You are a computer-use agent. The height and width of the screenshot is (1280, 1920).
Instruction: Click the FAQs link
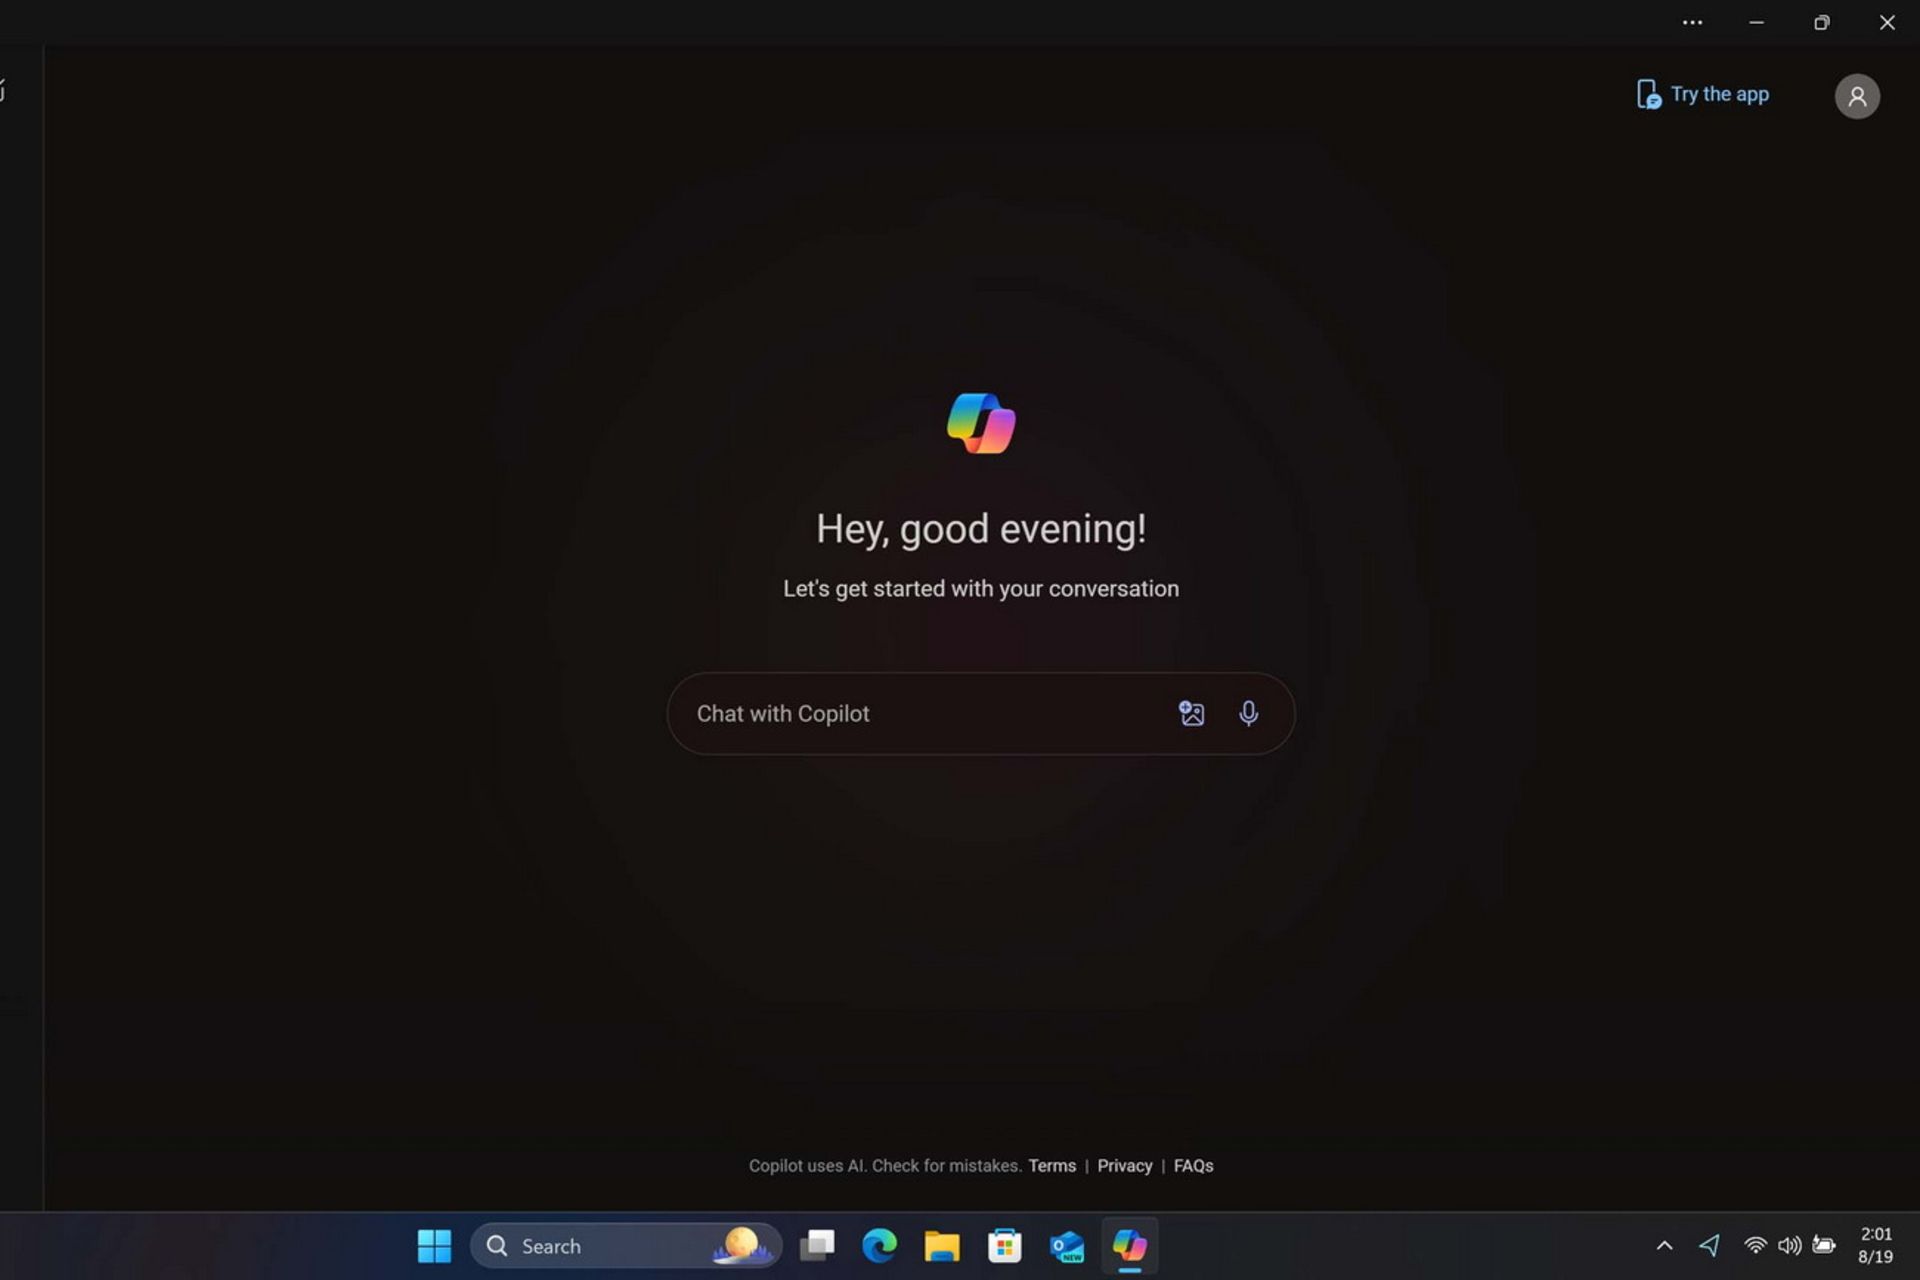point(1191,1164)
